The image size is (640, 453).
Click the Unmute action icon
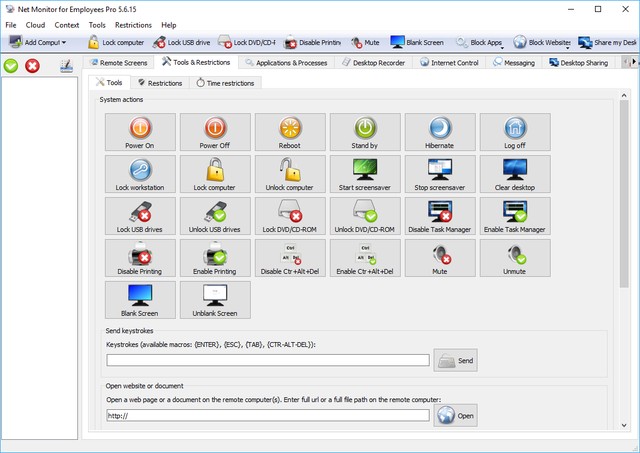point(514,258)
